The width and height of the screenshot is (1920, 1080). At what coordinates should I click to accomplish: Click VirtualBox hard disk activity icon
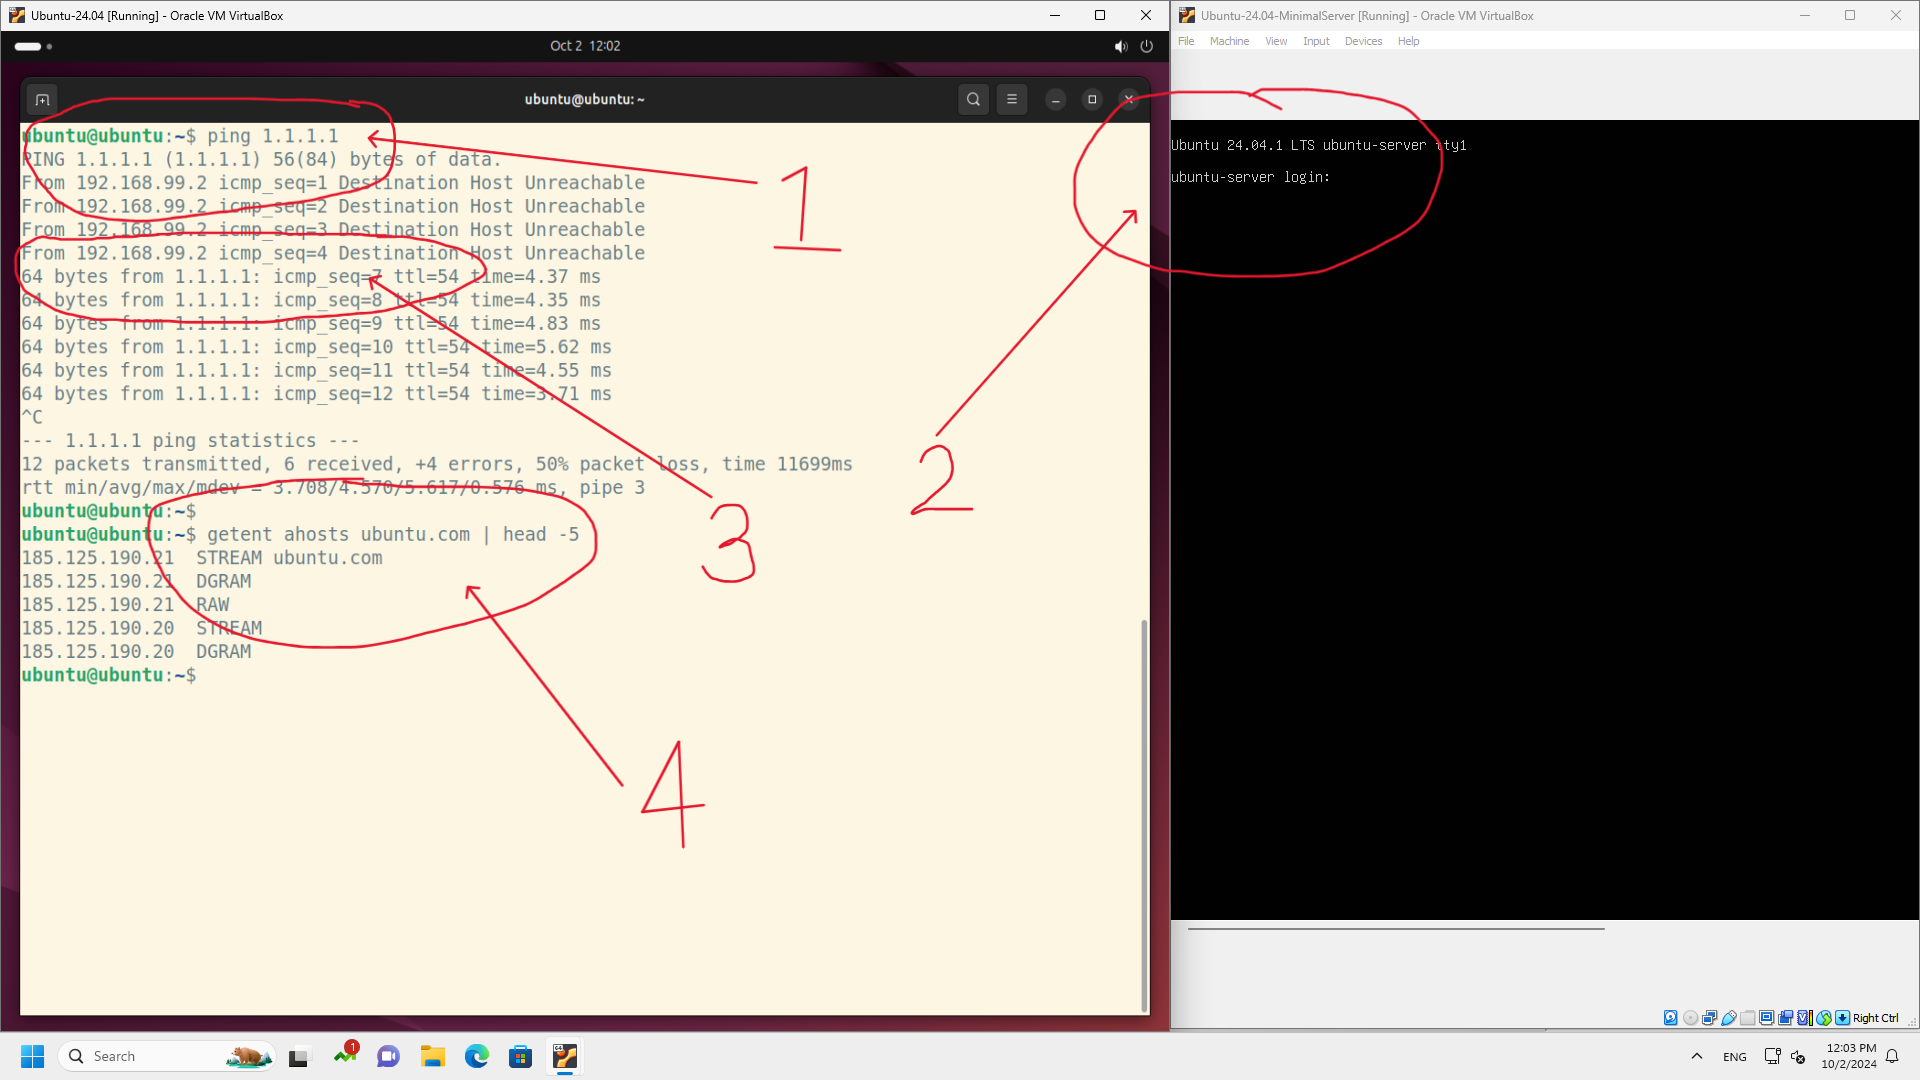coord(1670,1018)
